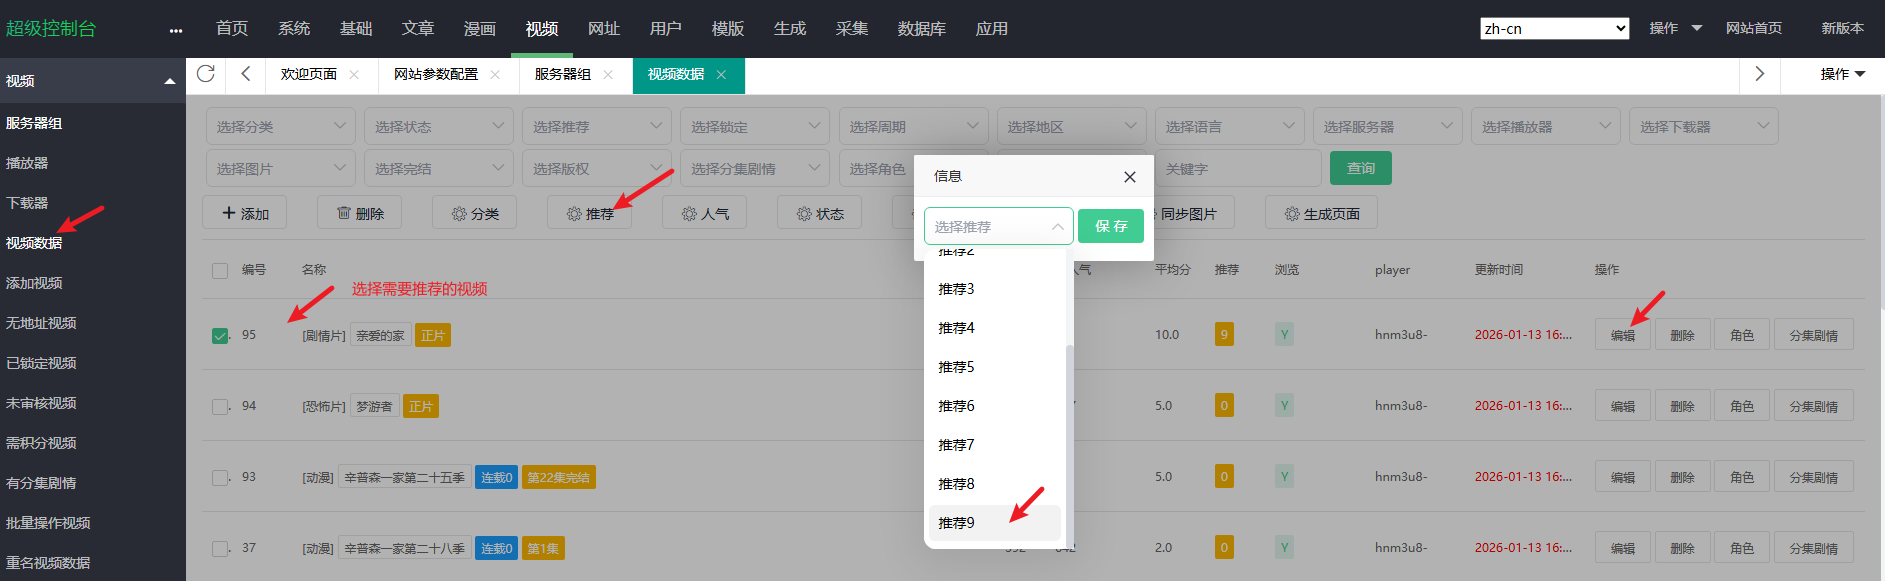
Task: Click the refresh page icon
Action: coord(206,74)
